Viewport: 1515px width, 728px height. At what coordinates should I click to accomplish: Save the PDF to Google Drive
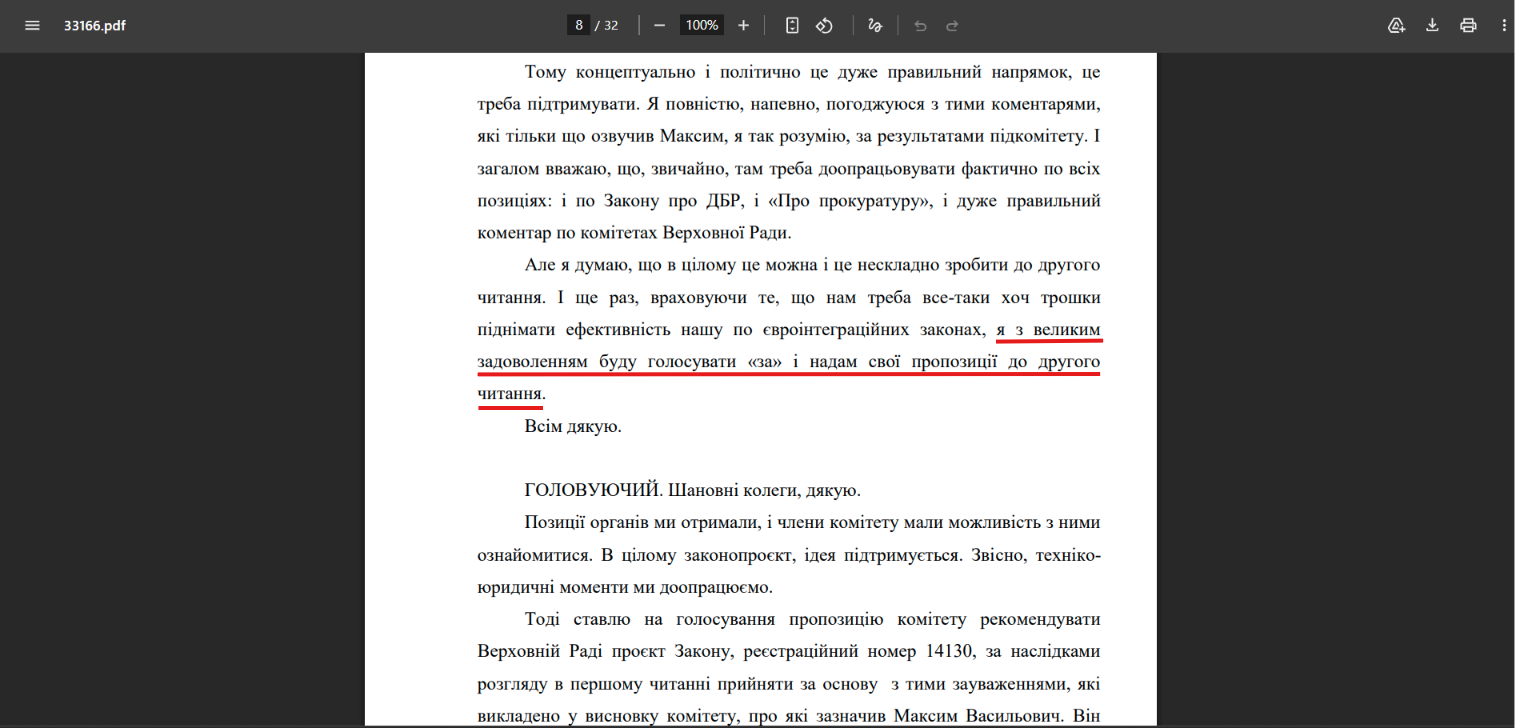point(1396,26)
